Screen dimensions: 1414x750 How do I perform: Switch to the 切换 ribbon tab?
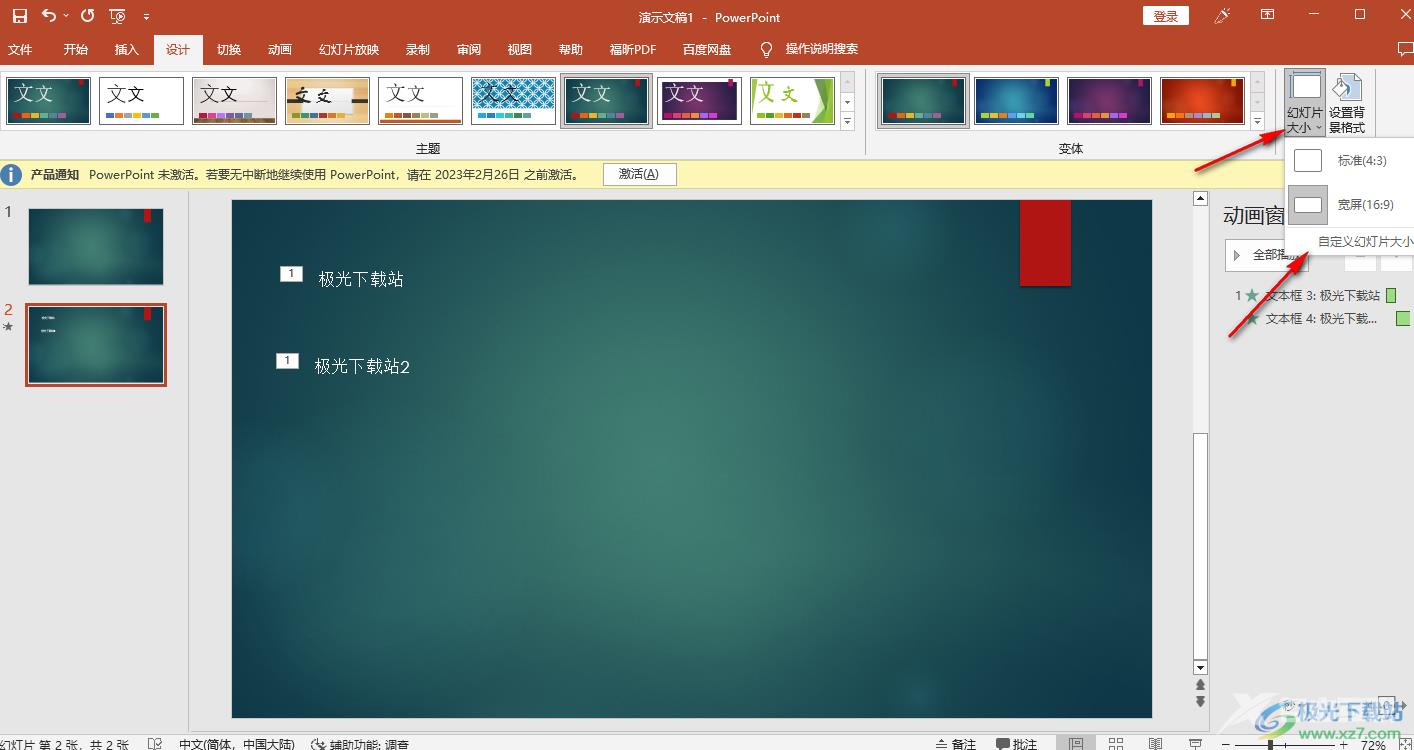229,49
